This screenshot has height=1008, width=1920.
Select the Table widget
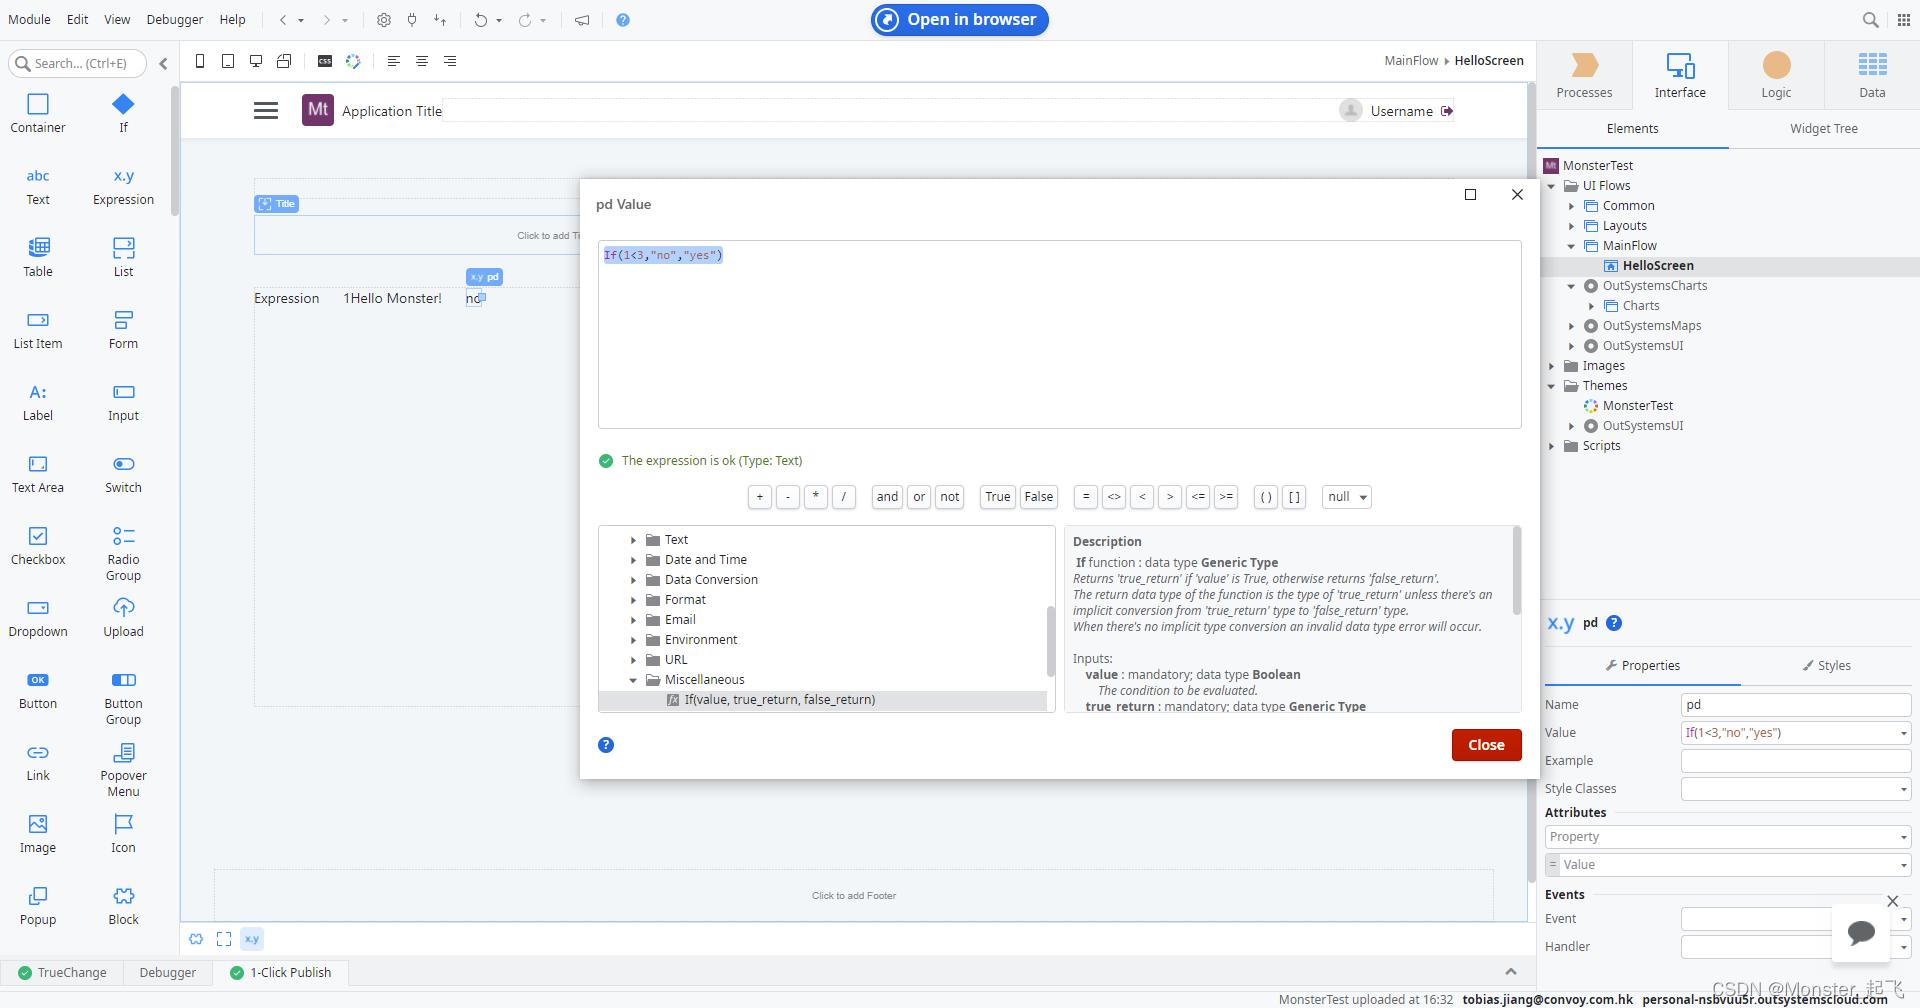[38, 257]
